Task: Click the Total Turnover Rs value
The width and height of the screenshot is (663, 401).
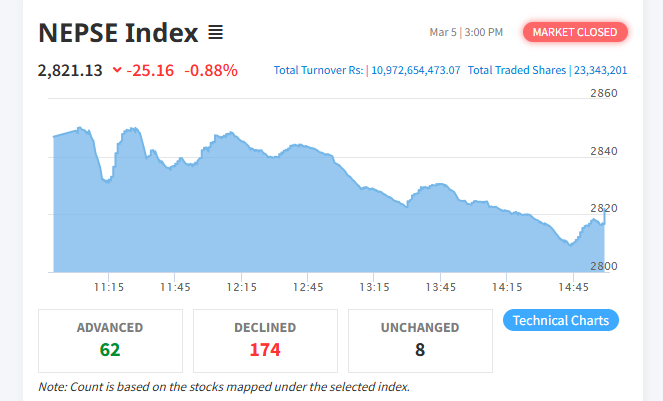Action: pos(415,70)
